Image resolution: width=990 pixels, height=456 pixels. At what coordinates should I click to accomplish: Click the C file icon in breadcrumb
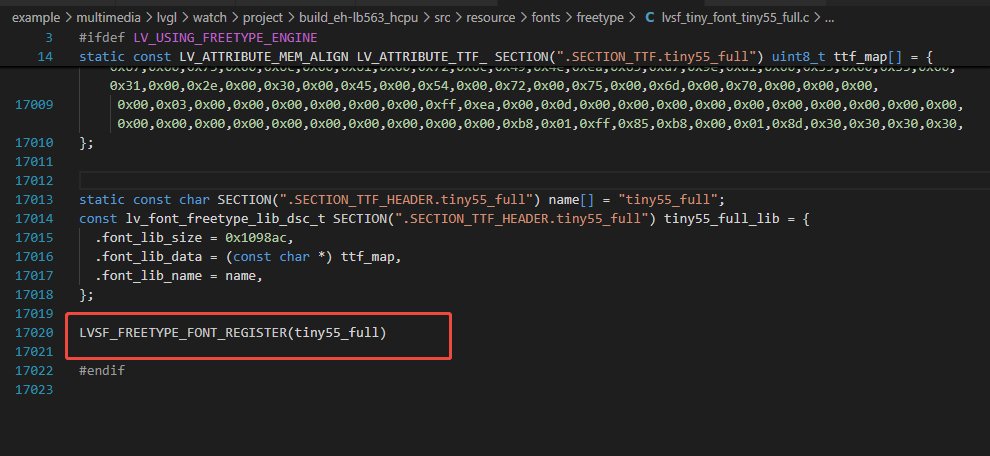[x=650, y=18]
